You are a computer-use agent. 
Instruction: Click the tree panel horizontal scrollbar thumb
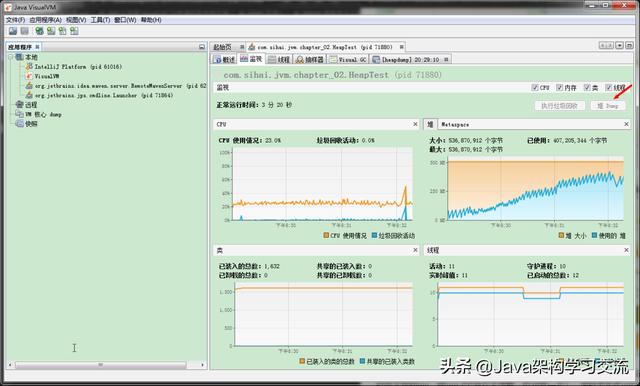[100, 365]
